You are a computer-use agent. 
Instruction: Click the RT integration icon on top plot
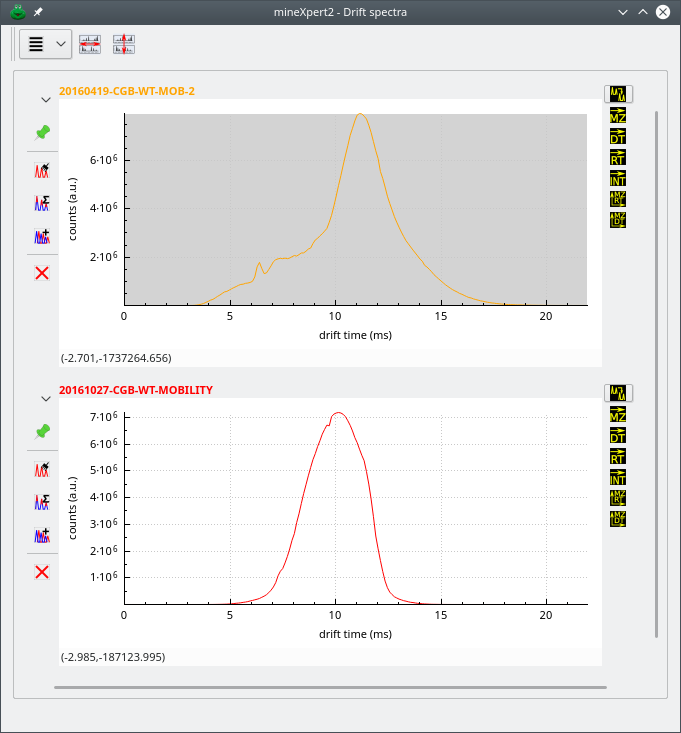coord(618,157)
